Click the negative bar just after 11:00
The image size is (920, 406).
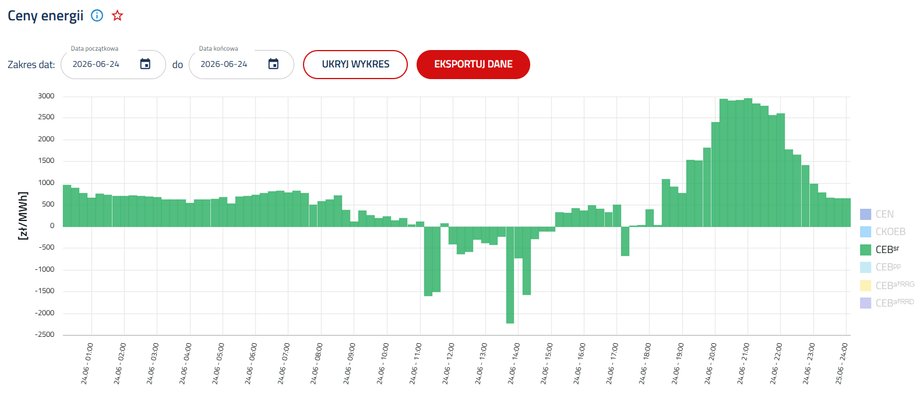point(428,261)
